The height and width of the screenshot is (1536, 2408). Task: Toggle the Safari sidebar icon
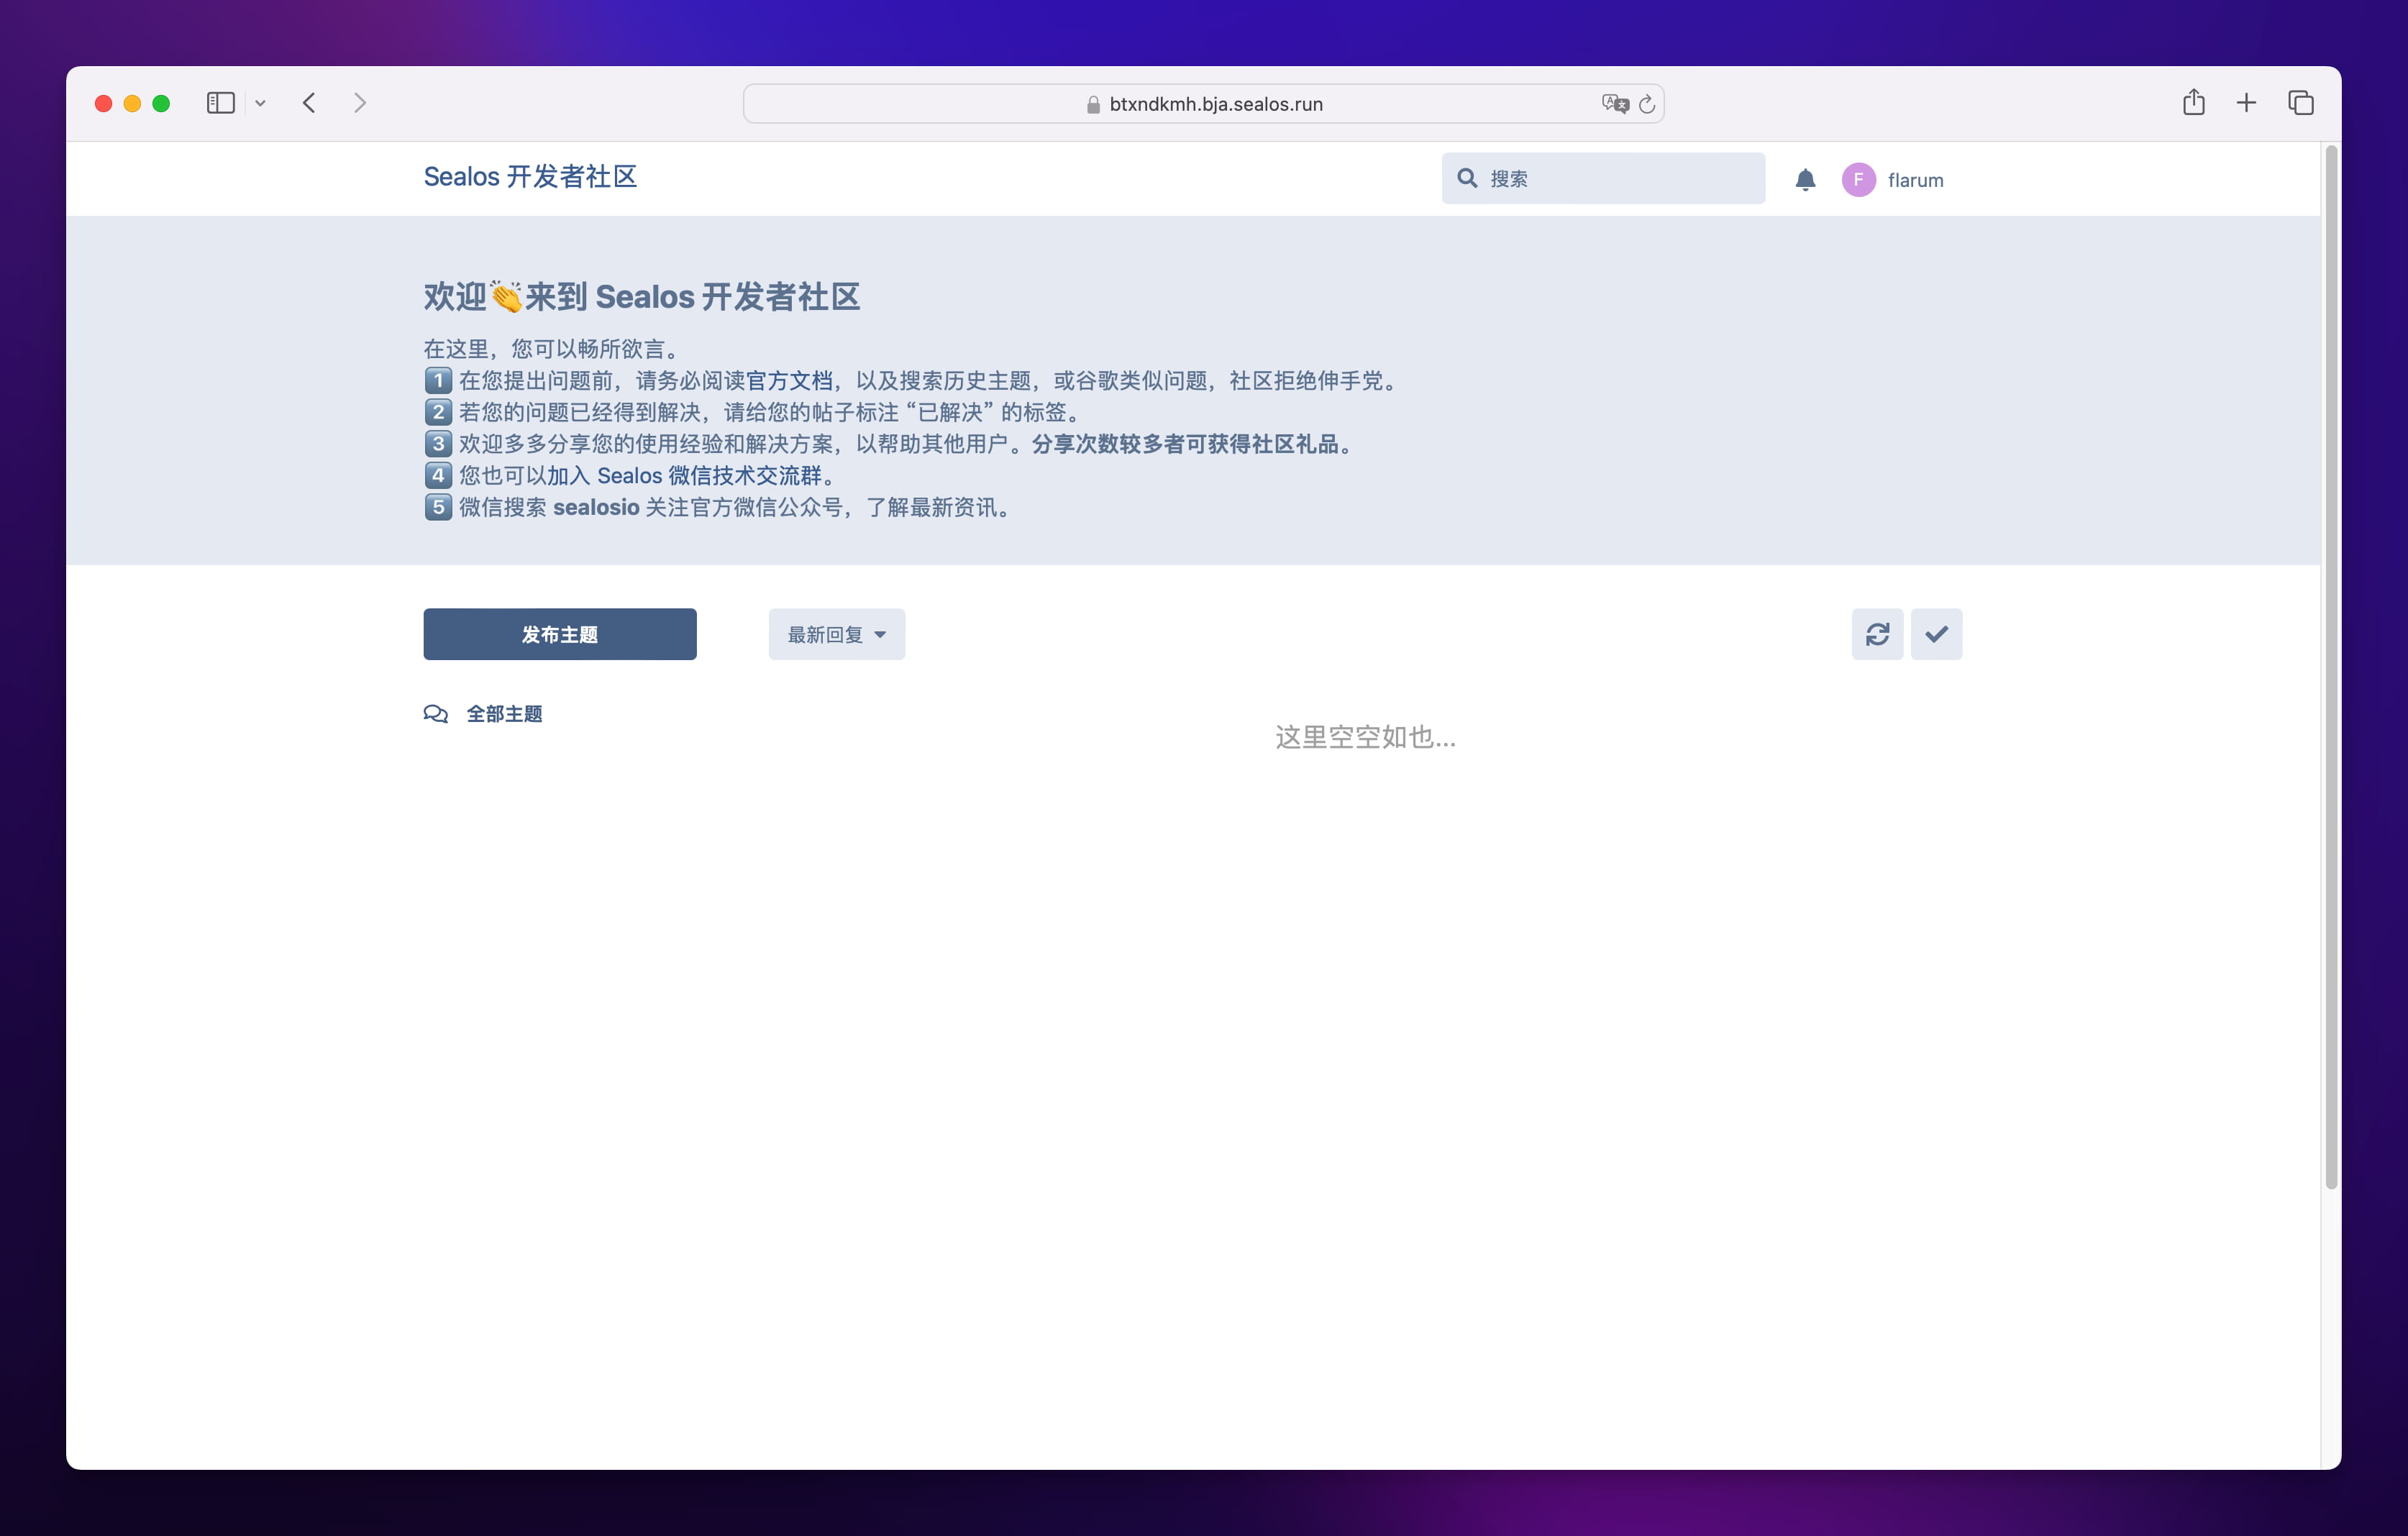(220, 103)
